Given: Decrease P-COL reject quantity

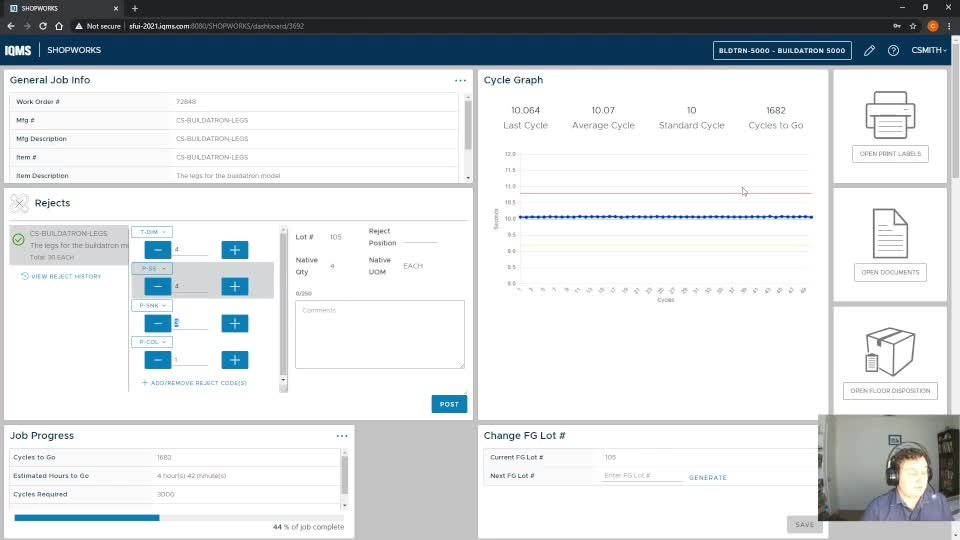Looking at the screenshot, I should 158,360.
